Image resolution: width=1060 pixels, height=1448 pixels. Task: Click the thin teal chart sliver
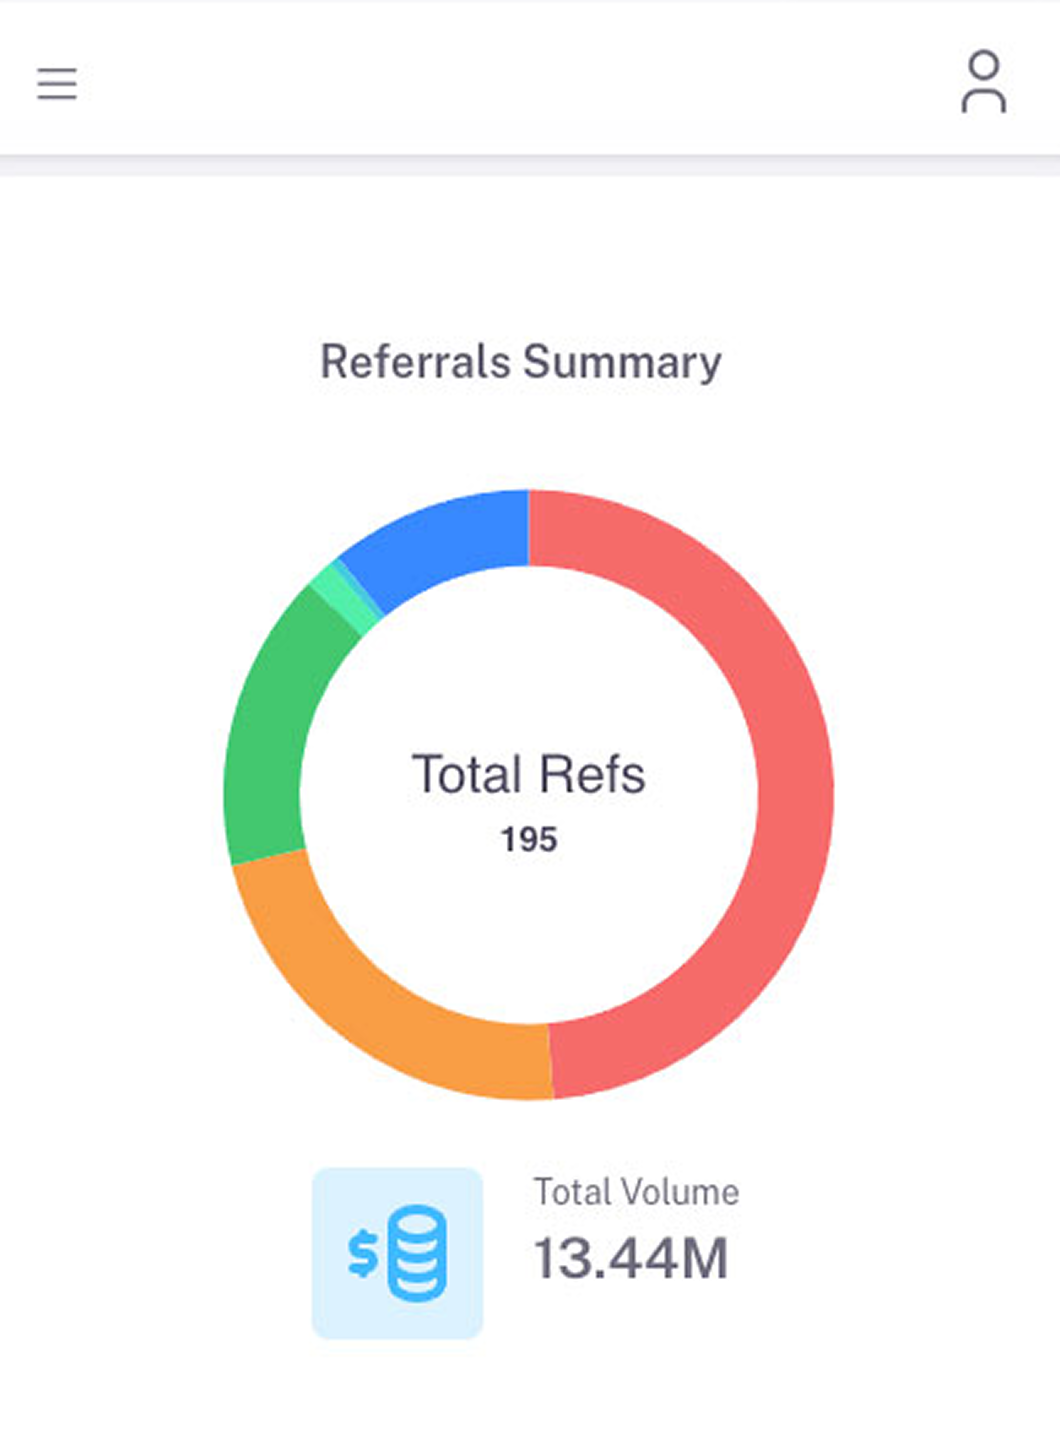(x=360, y=587)
